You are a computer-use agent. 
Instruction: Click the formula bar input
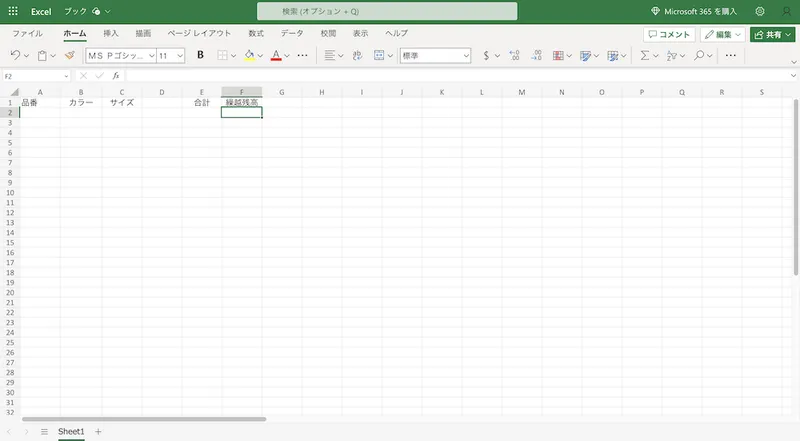click(457, 76)
